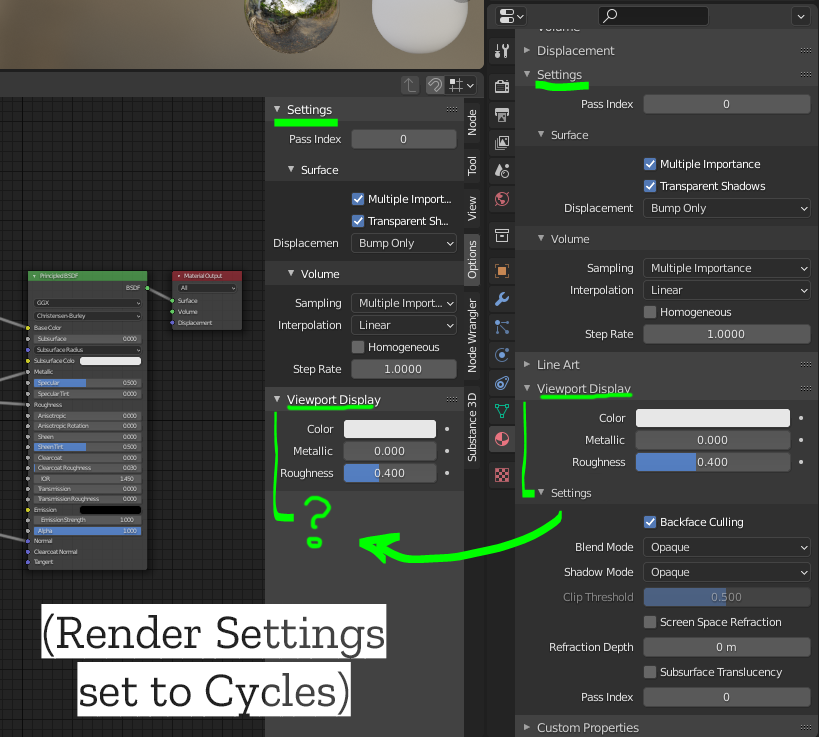This screenshot has height=737, width=819.
Task: Click animate dot next to sidebar Metallic
Action: tap(447, 451)
